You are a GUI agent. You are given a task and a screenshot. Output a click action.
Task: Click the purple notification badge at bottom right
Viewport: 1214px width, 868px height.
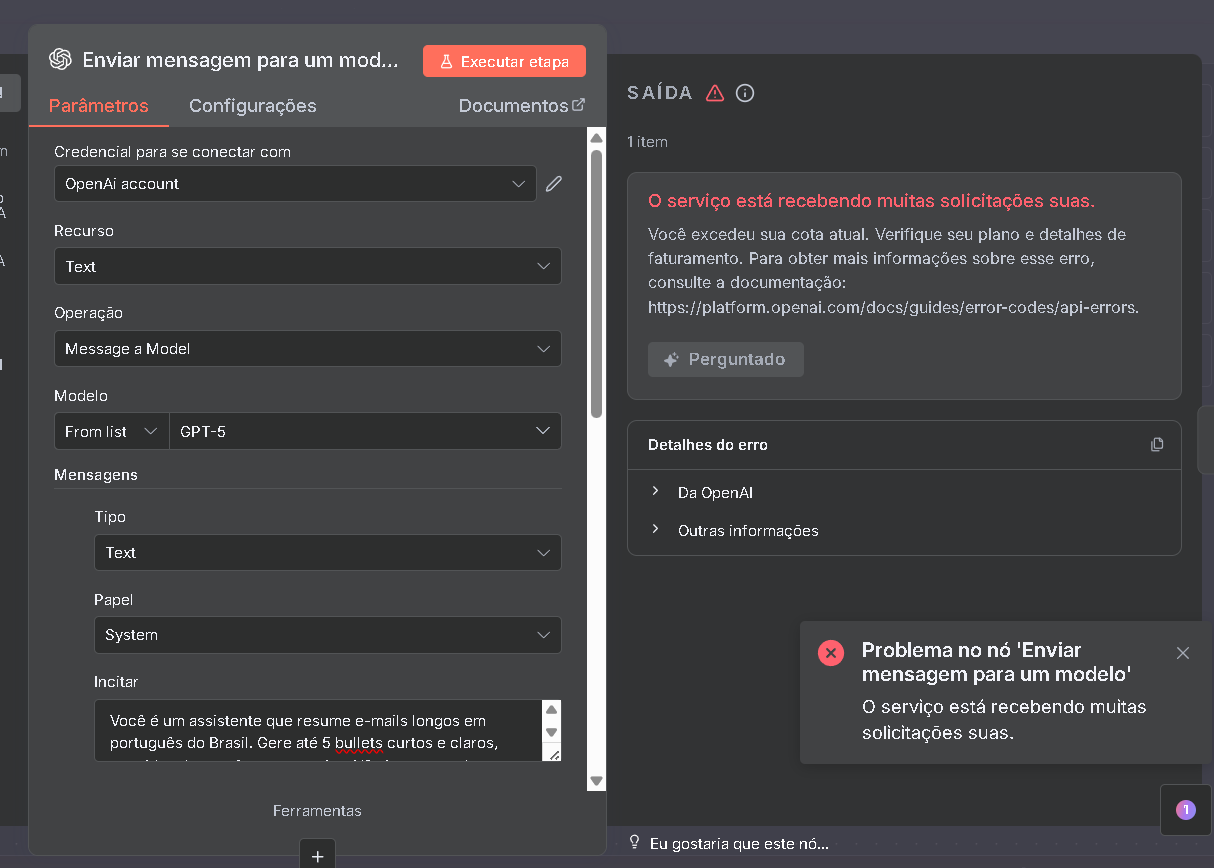[x=1186, y=810]
